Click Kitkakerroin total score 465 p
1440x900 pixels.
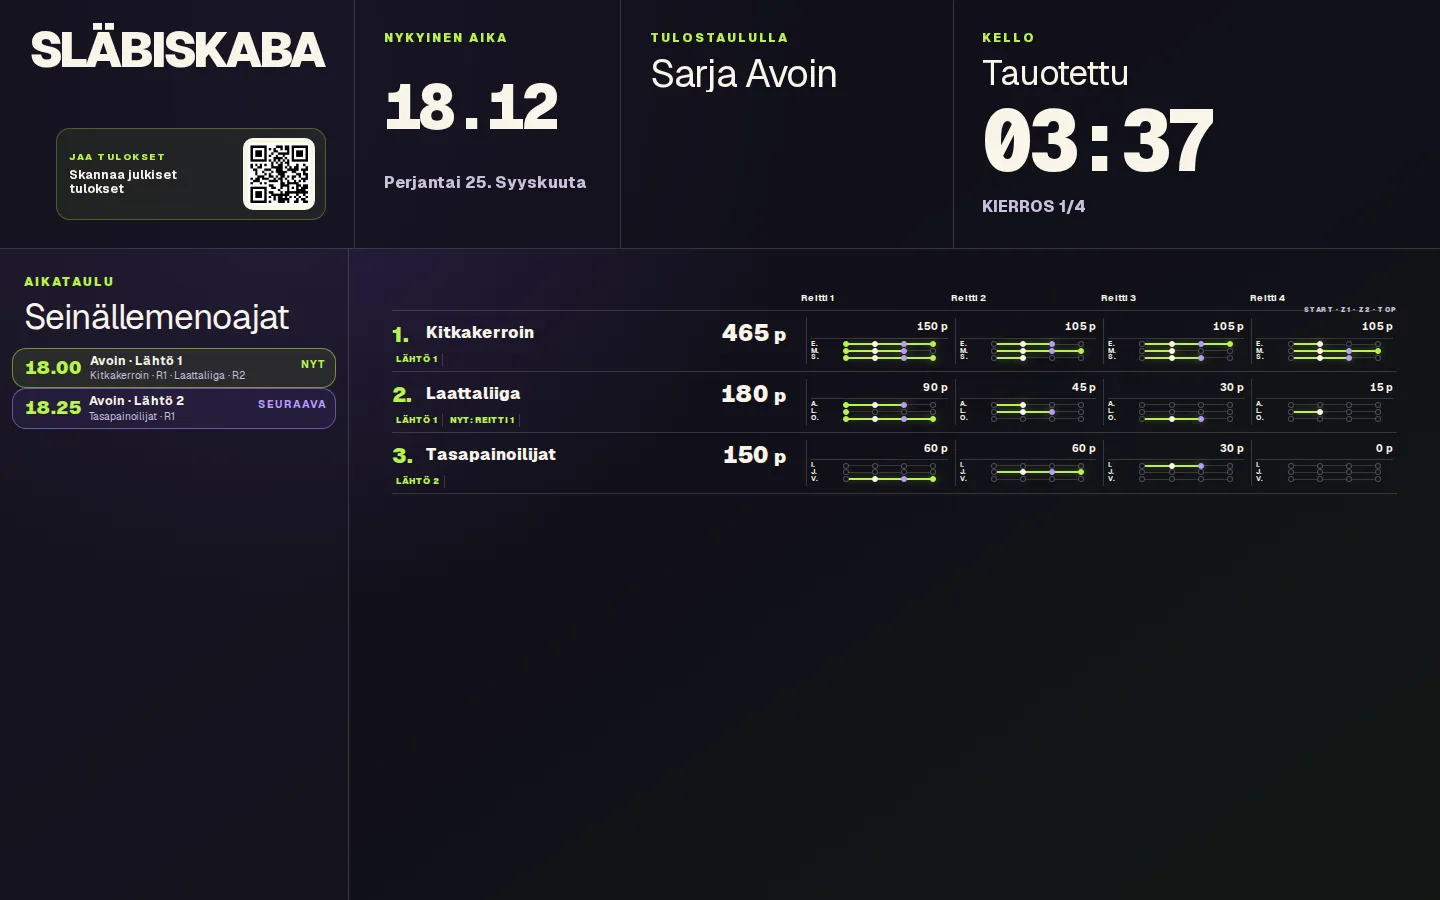(754, 333)
